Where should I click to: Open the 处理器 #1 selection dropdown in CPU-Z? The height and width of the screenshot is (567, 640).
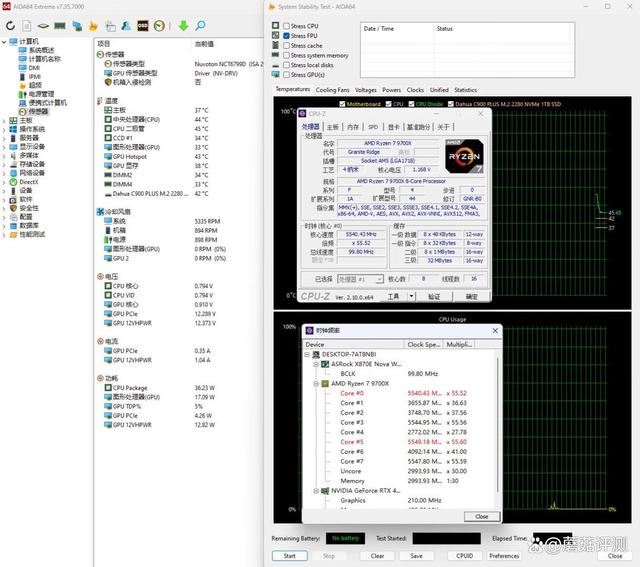click(360, 279)
